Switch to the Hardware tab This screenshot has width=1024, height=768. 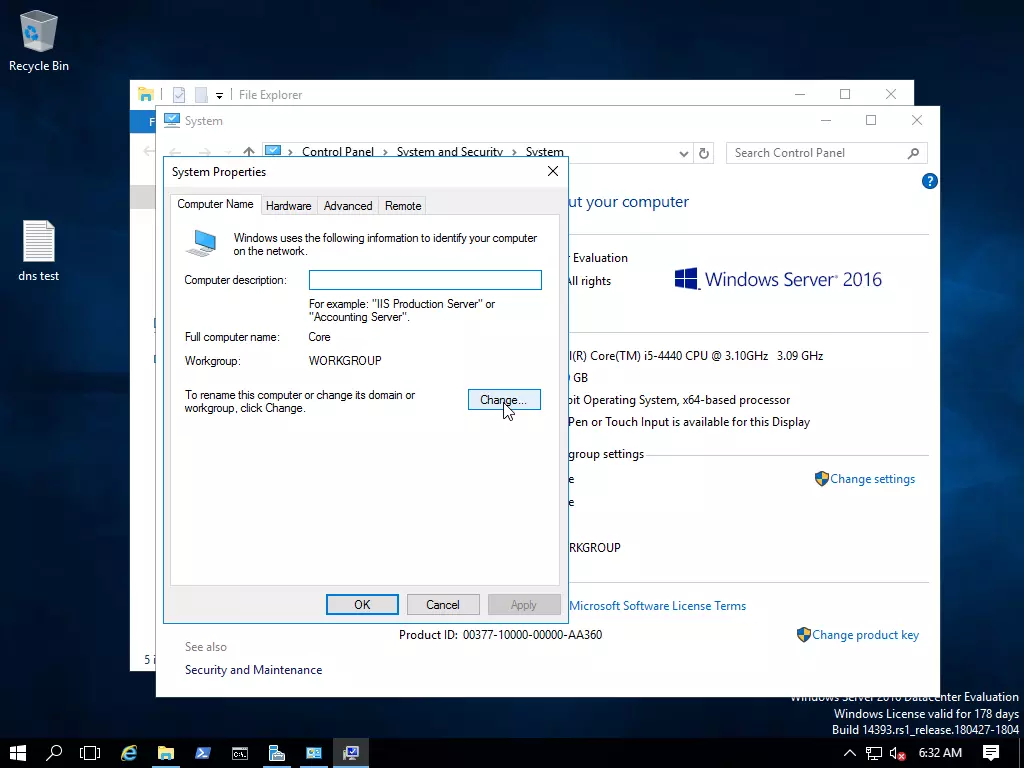coord(289,206)
